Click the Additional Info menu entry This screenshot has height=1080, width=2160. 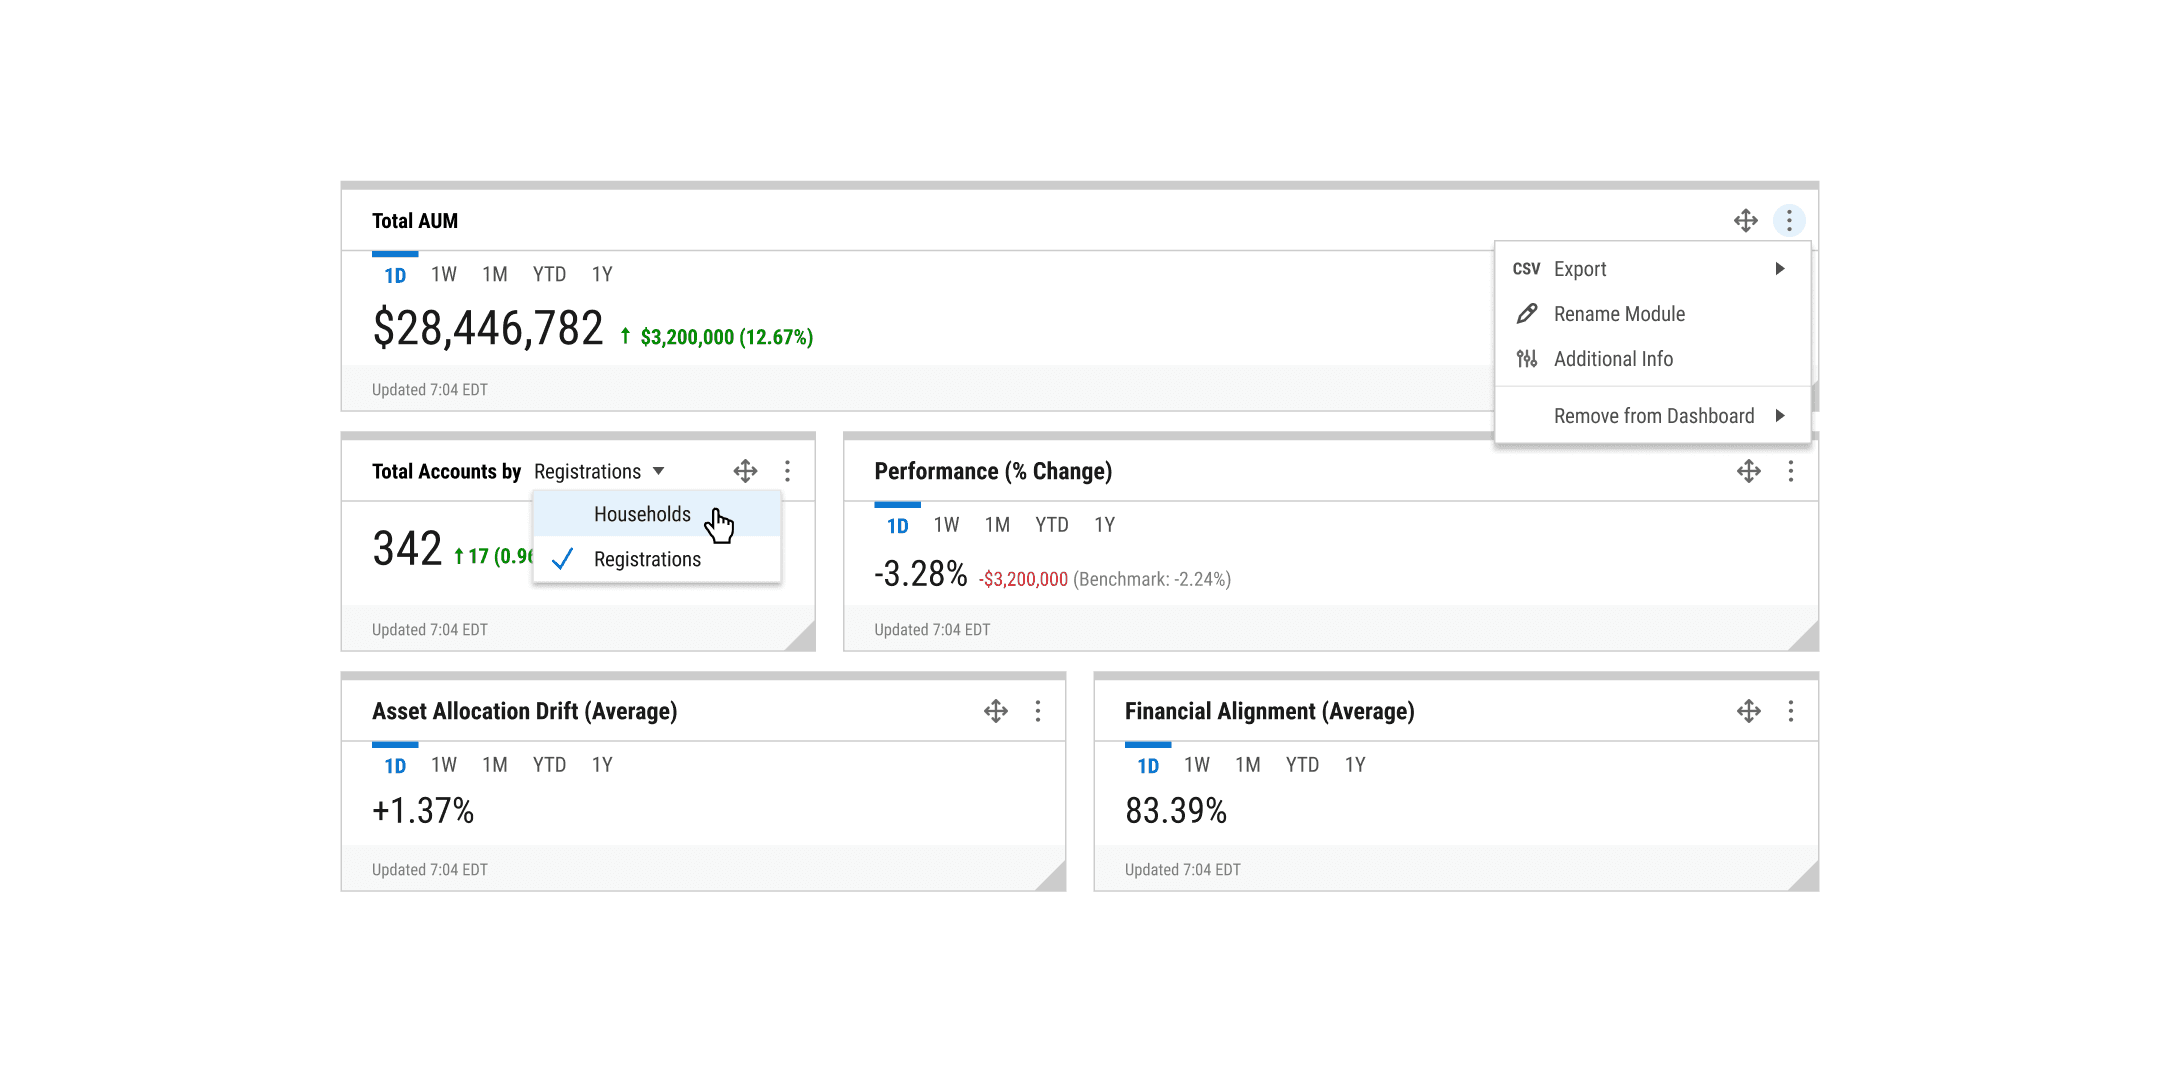coord(1613,359)
